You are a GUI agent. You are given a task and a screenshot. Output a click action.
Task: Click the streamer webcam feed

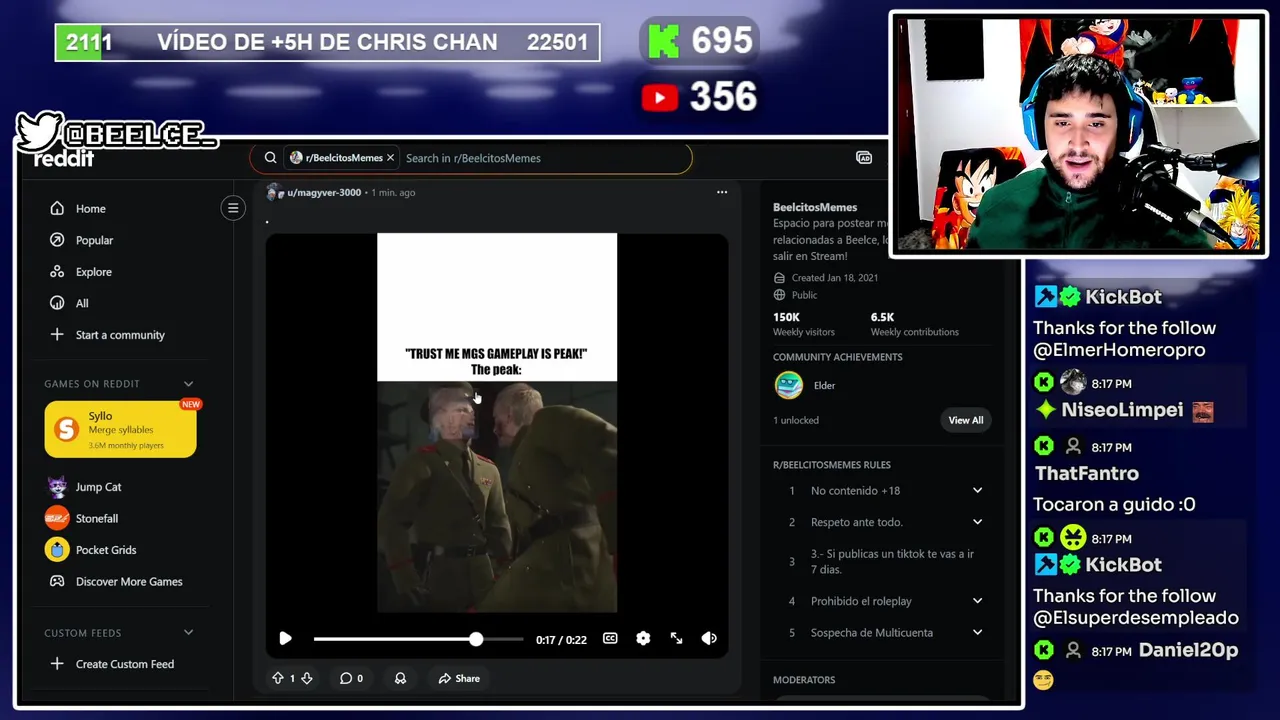click(x=1078, y=134)
